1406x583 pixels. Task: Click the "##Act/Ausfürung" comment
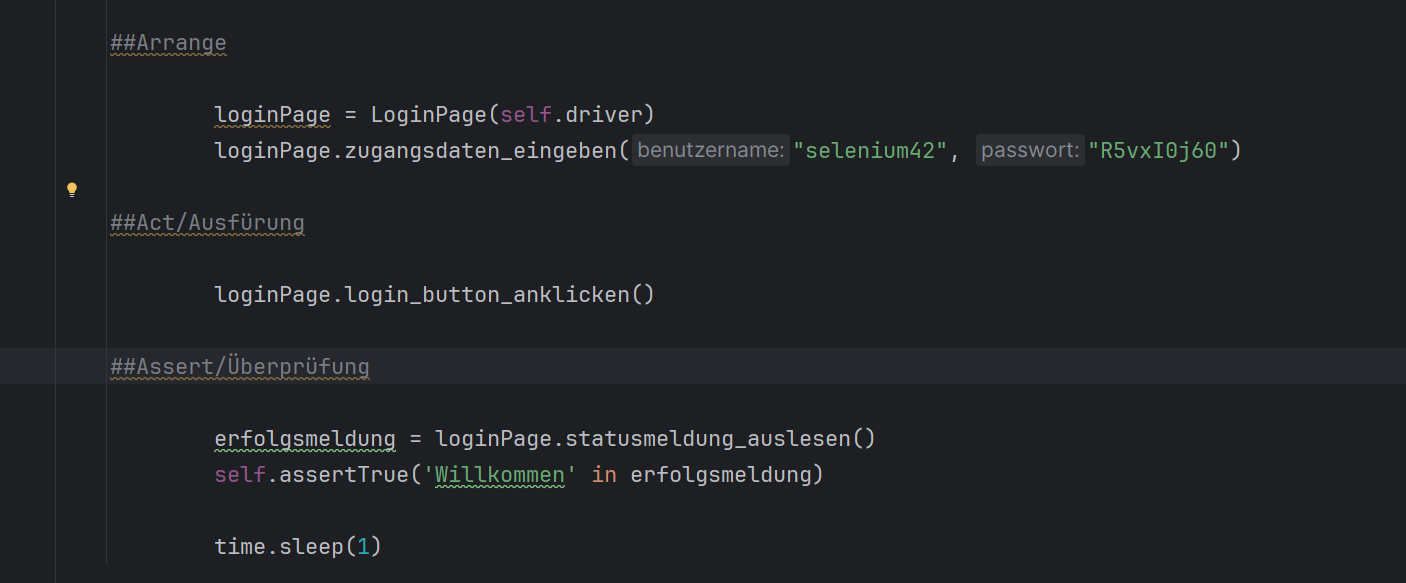(x=207, y=222)
